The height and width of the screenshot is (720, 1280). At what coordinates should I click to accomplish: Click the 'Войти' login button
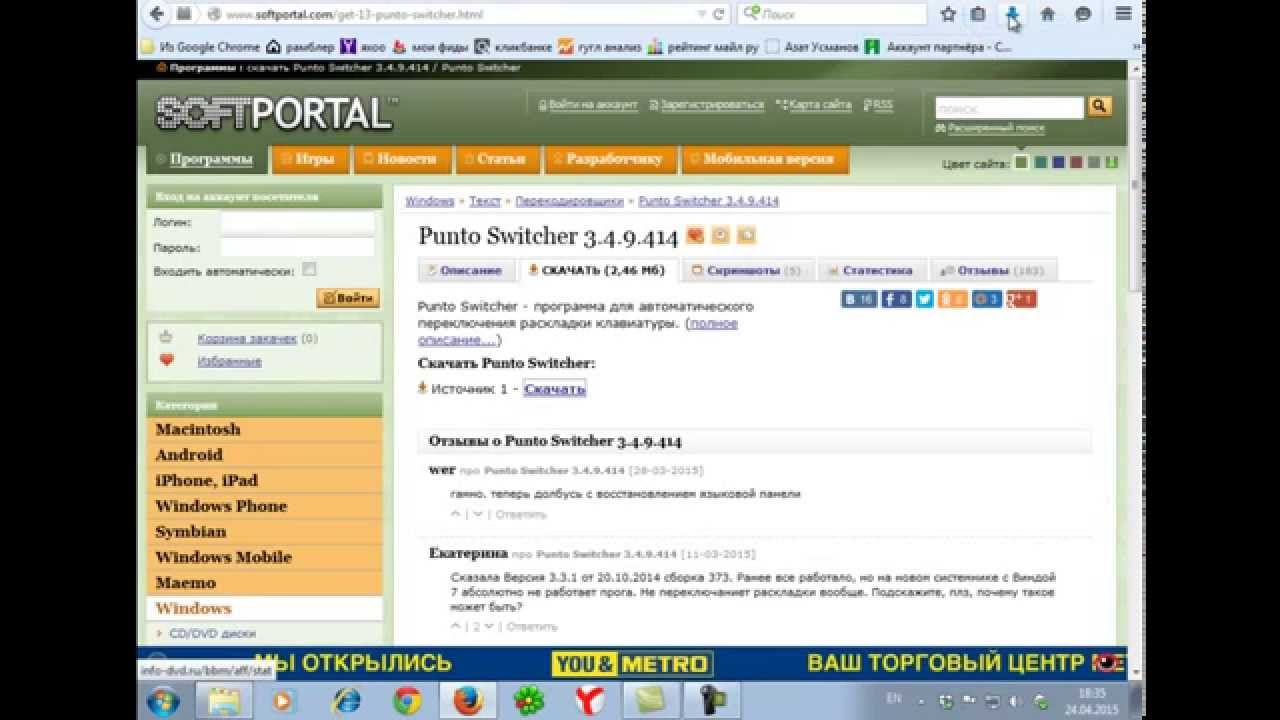pos(348,298)
